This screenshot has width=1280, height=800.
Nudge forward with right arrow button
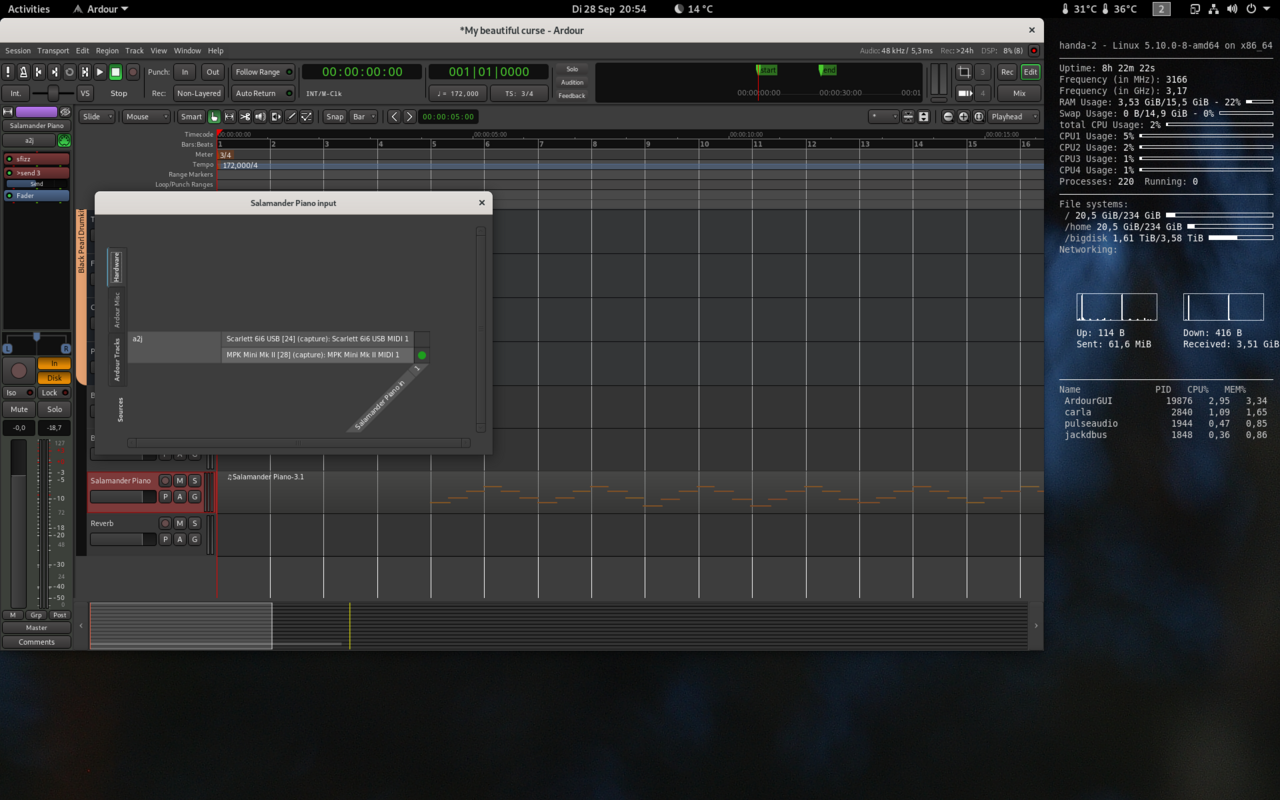pos(409,117)
